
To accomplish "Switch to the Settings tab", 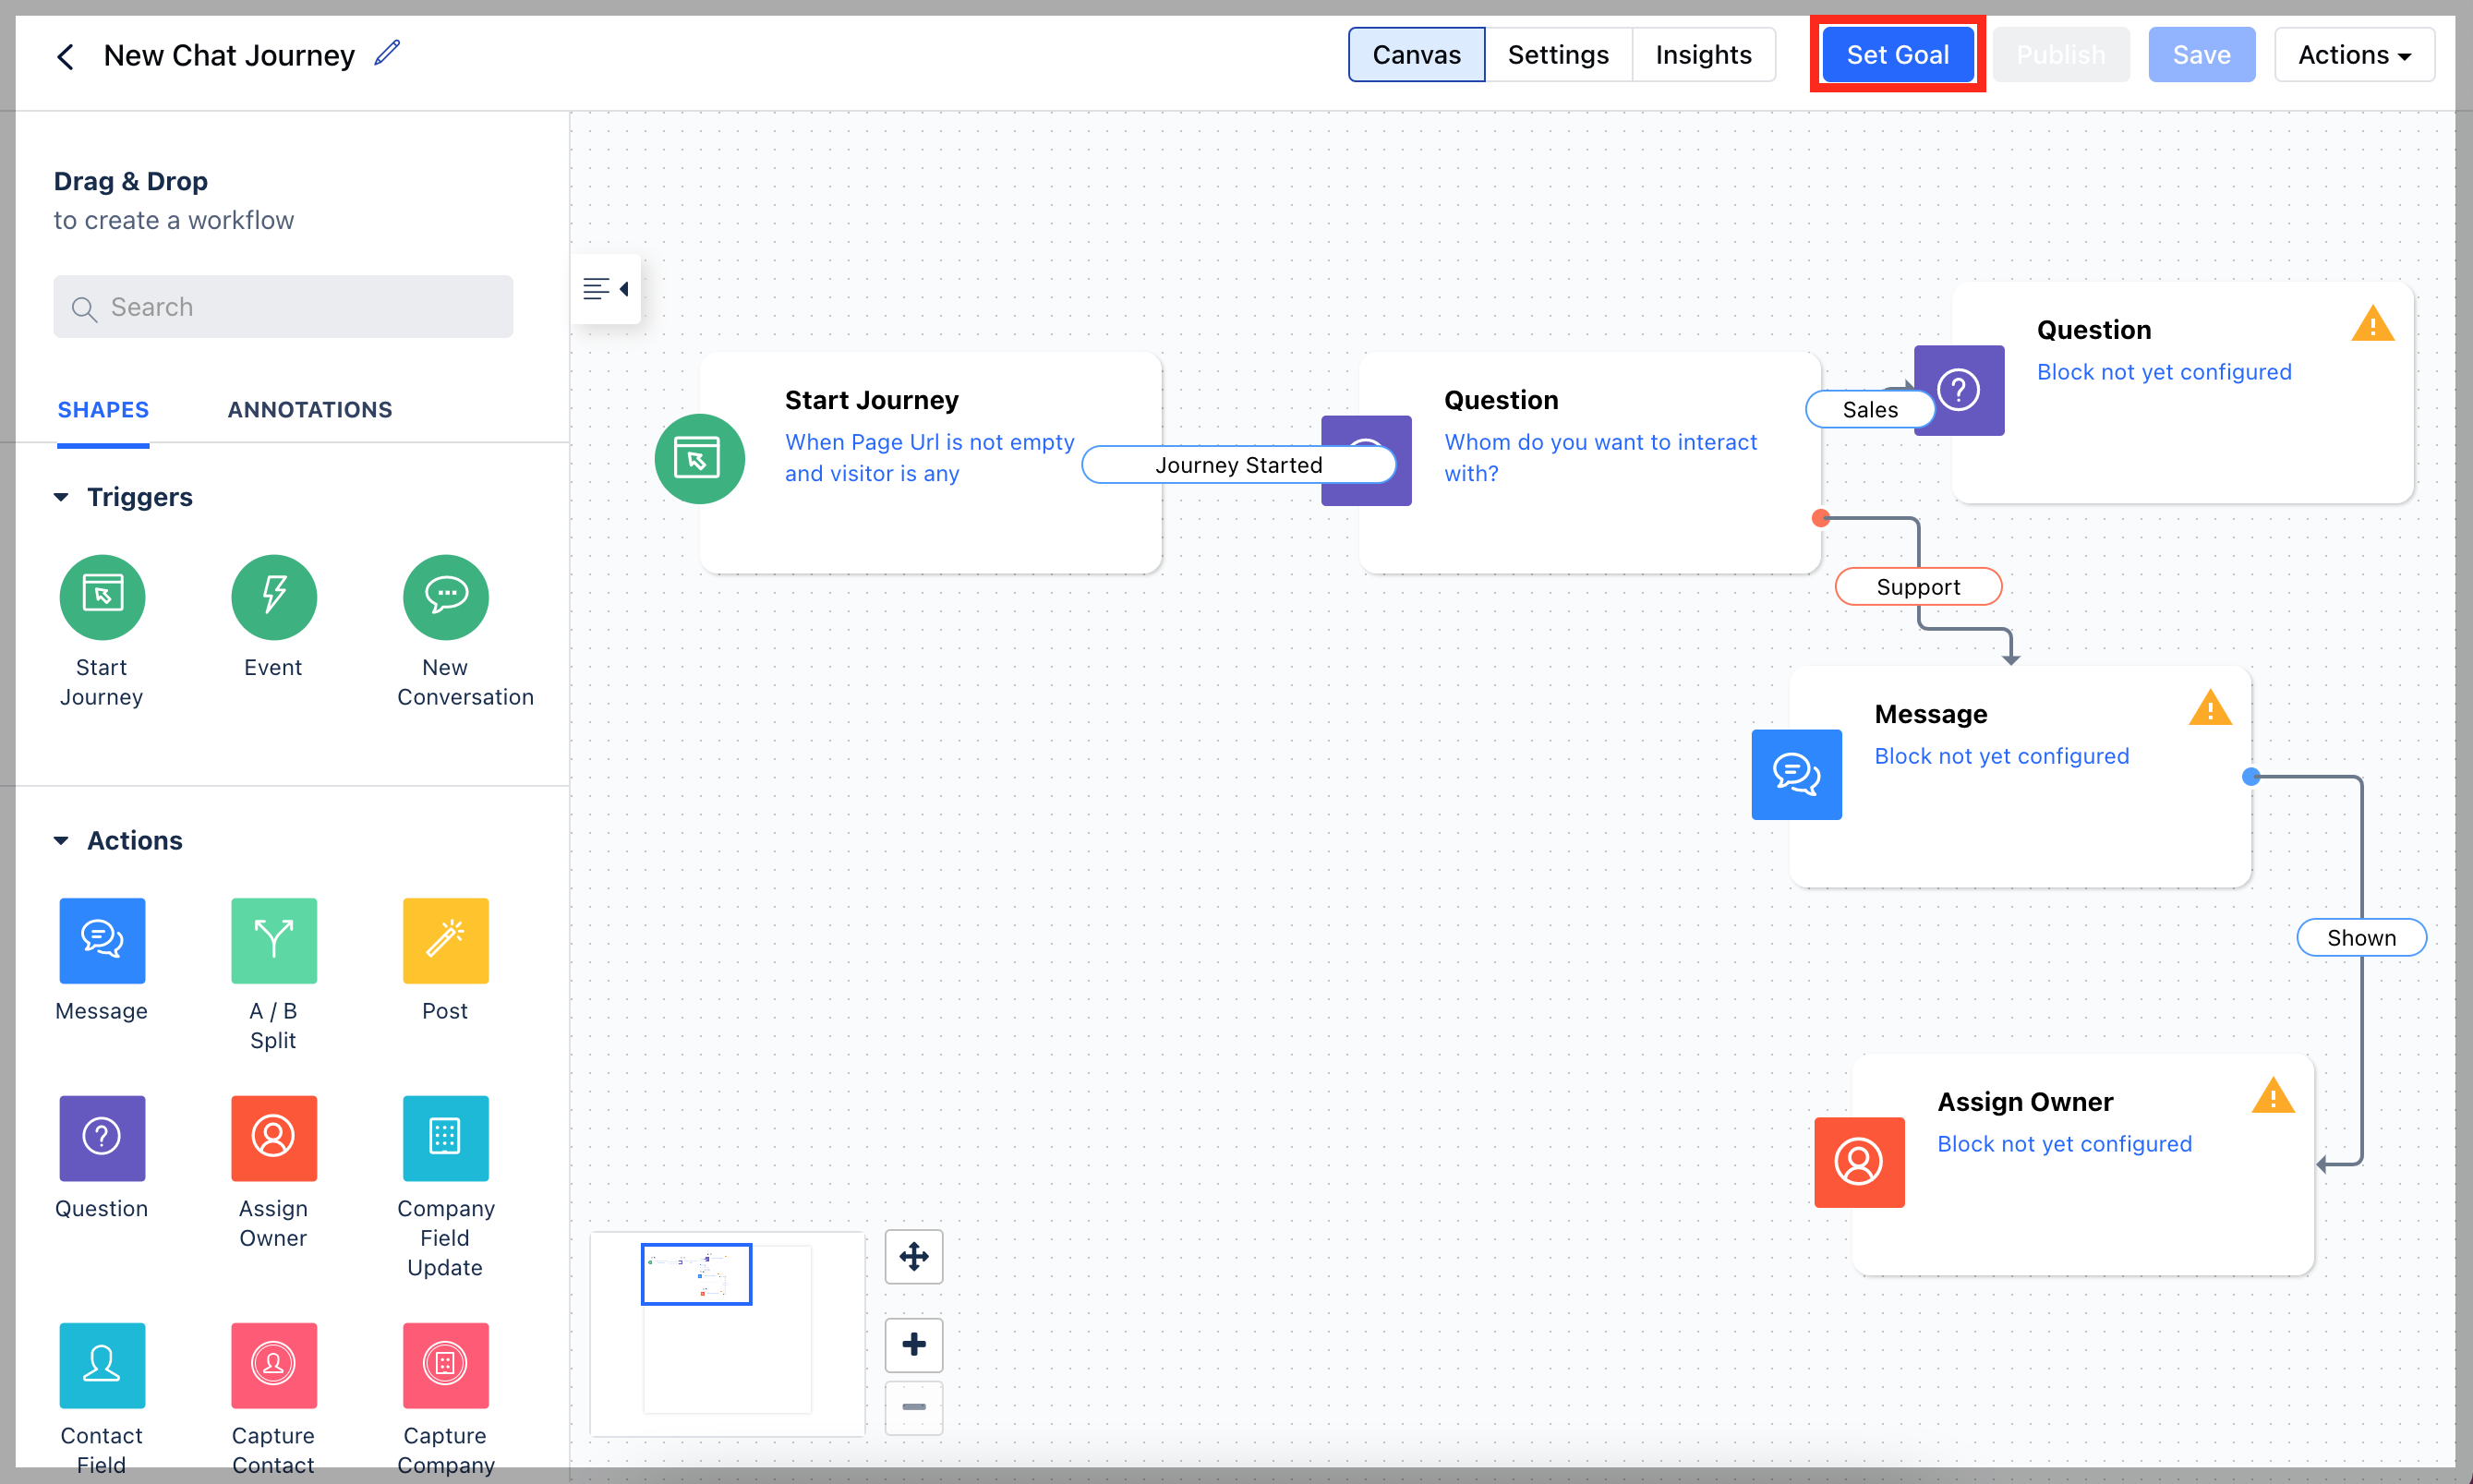I will (x=1557, y=55).
